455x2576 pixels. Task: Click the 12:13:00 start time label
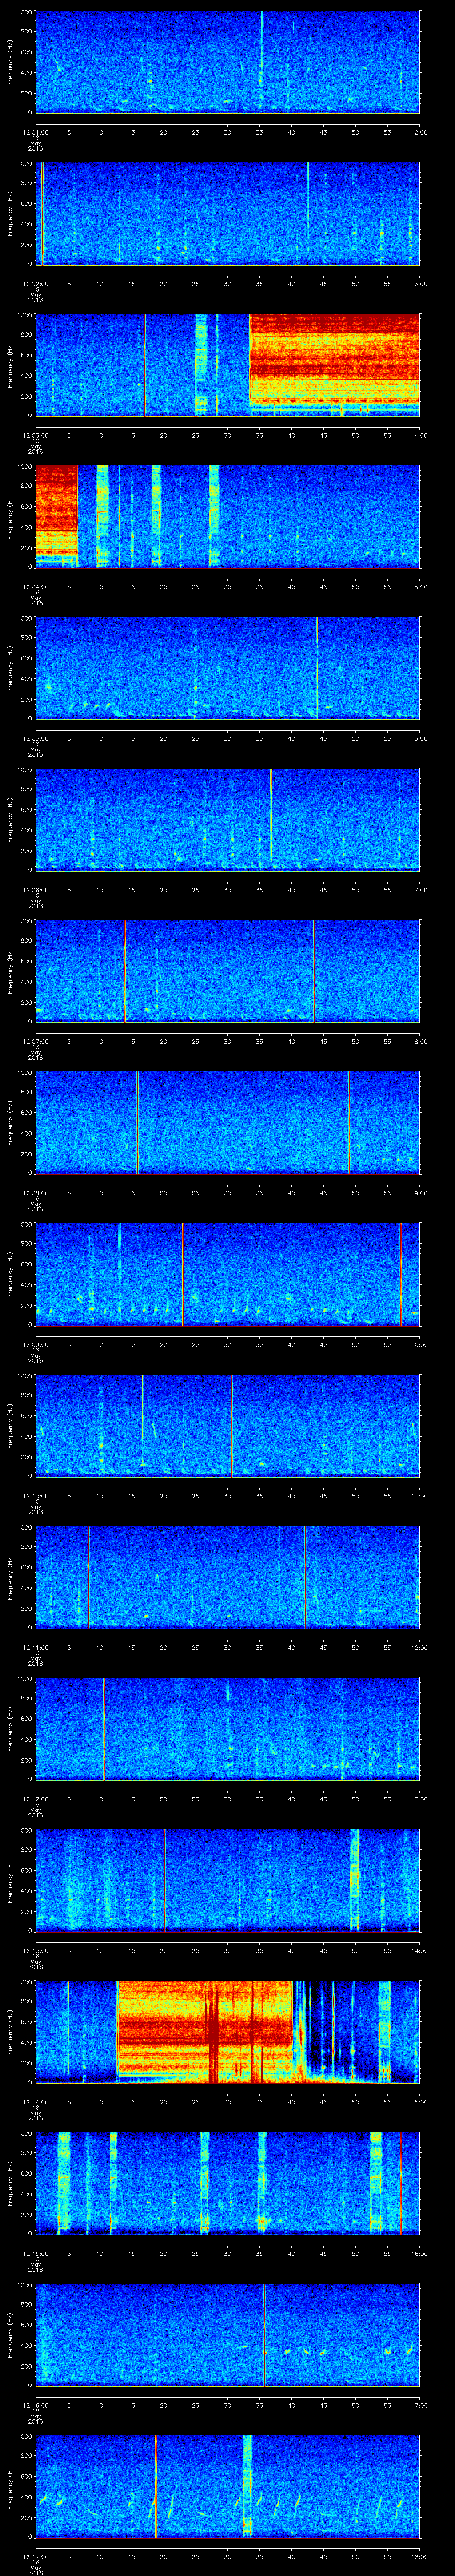[35, 1950]
